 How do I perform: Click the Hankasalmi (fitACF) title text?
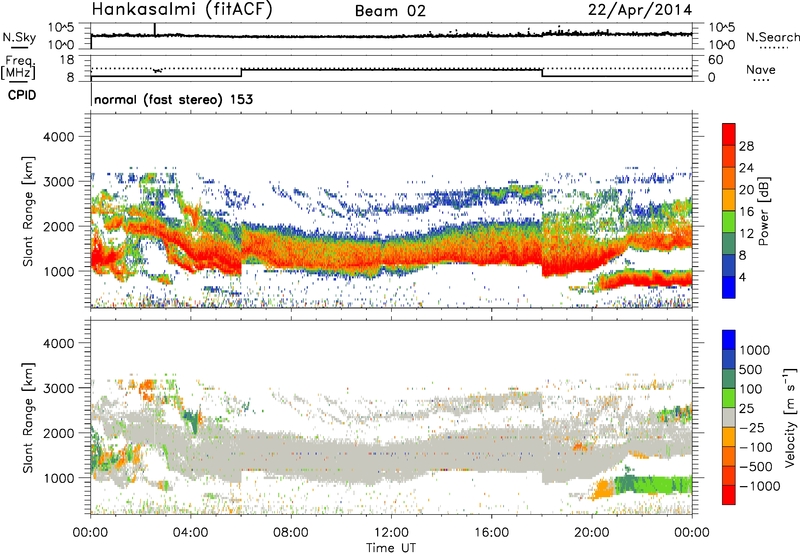182,10
